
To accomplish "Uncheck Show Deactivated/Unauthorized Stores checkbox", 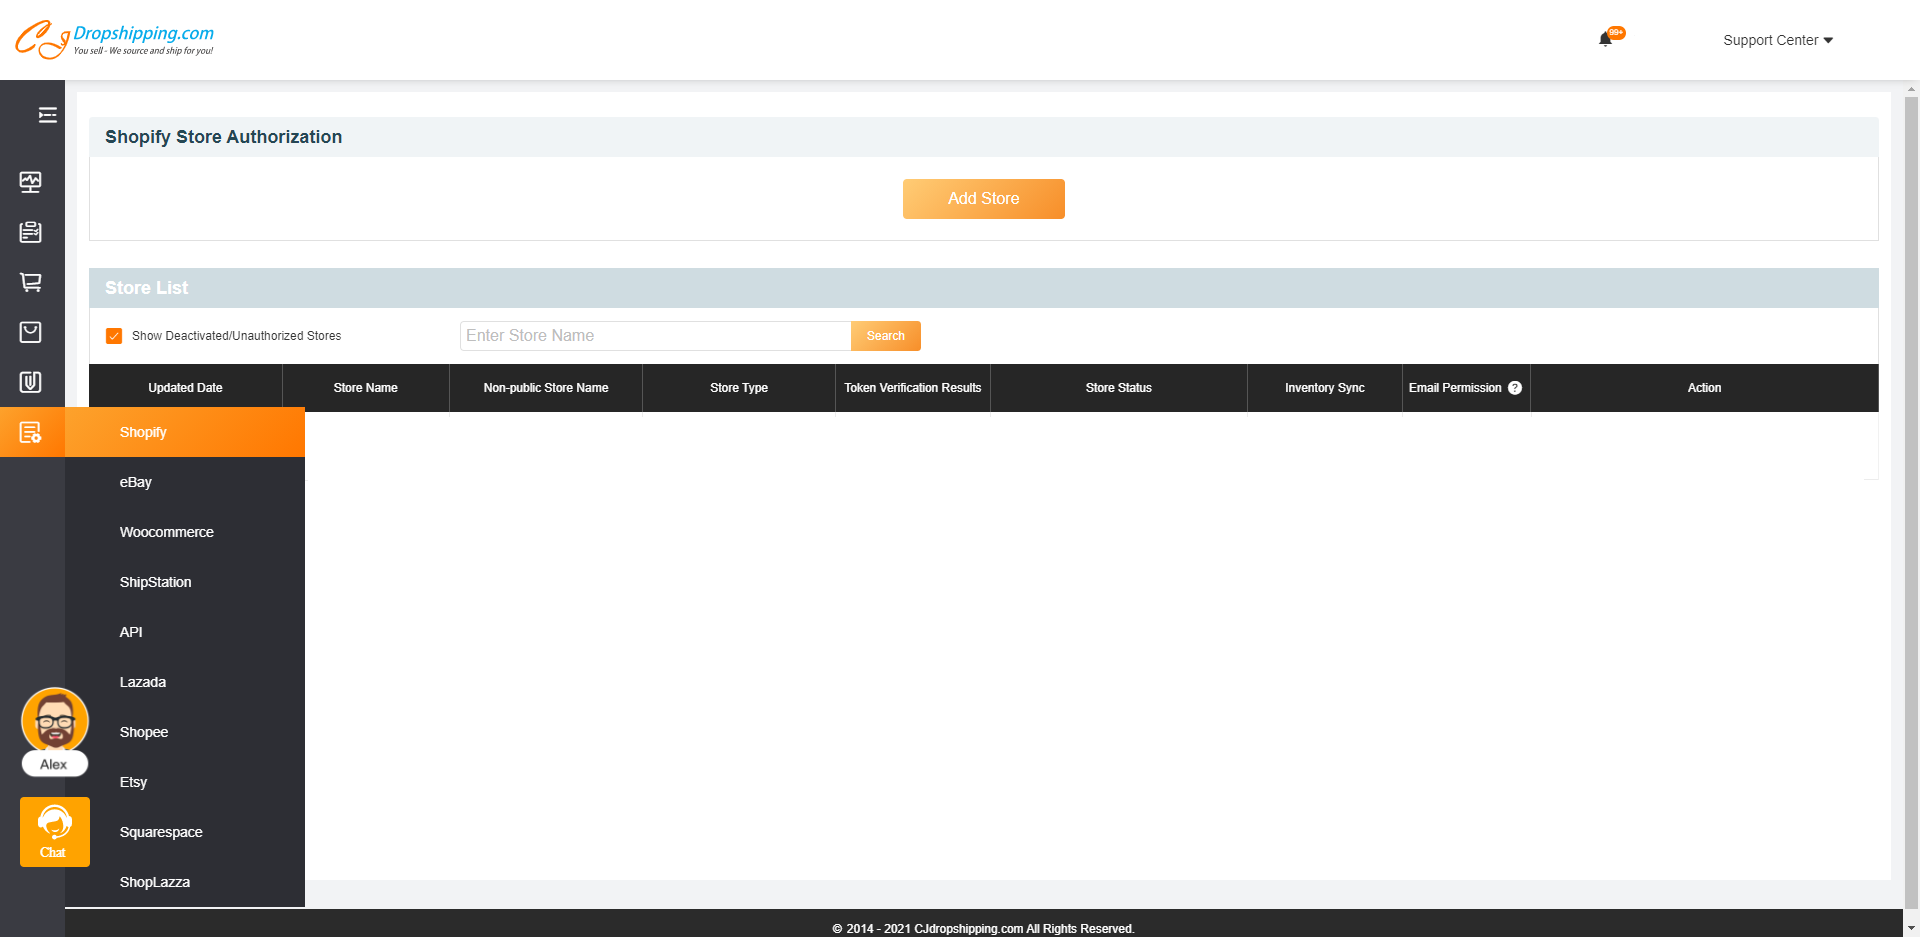I will (114, 336).
